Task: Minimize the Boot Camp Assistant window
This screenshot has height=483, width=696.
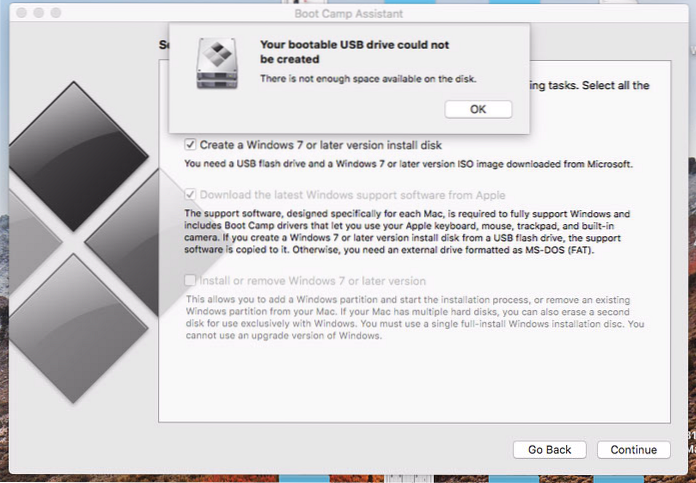Action: [39, 13]
